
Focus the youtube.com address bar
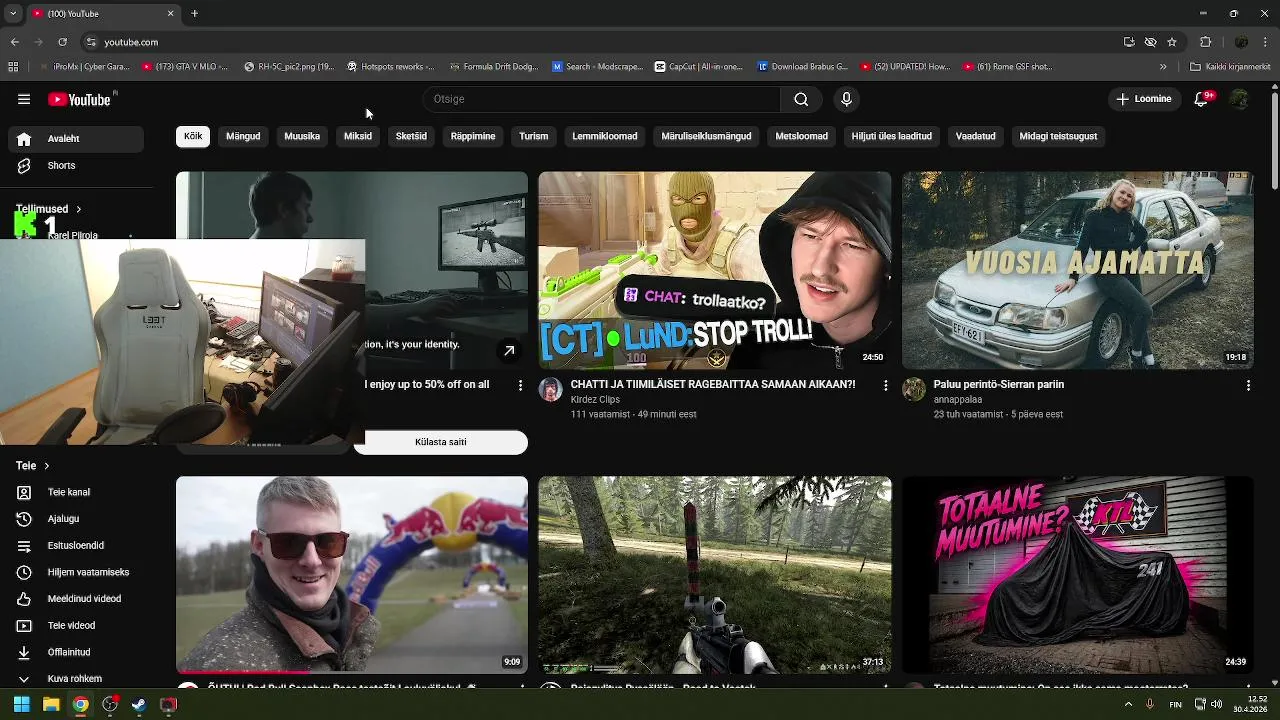[x=600, y=42]
